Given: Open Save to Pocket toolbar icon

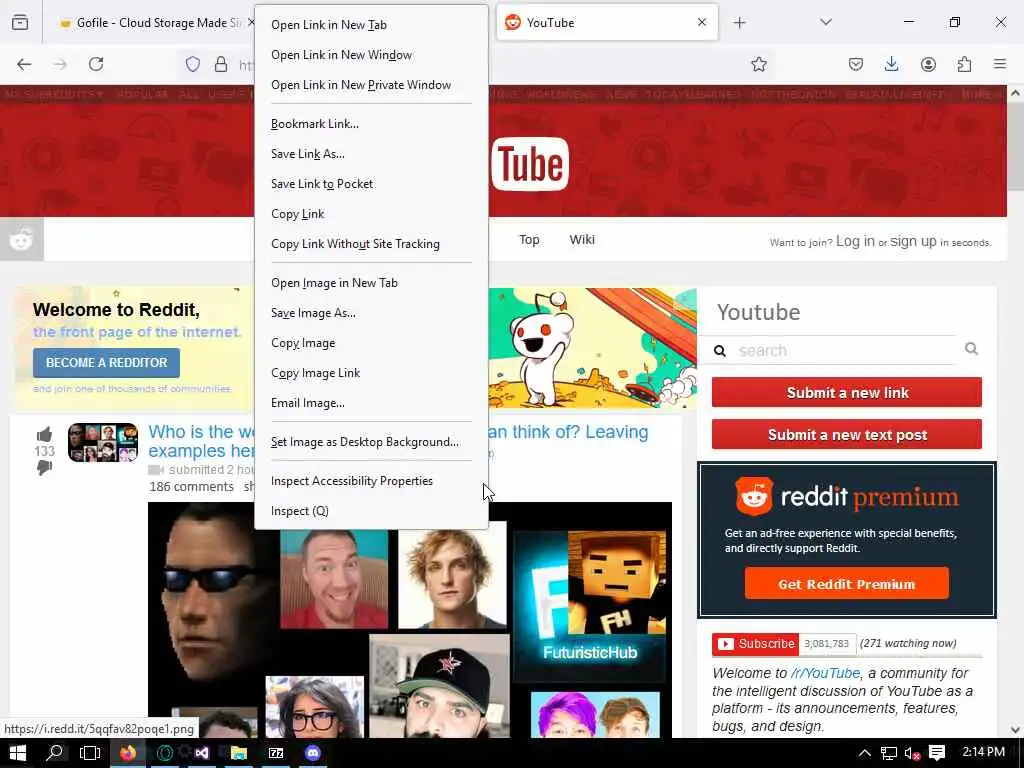Looking at the screenshot, I should [856, 64].
